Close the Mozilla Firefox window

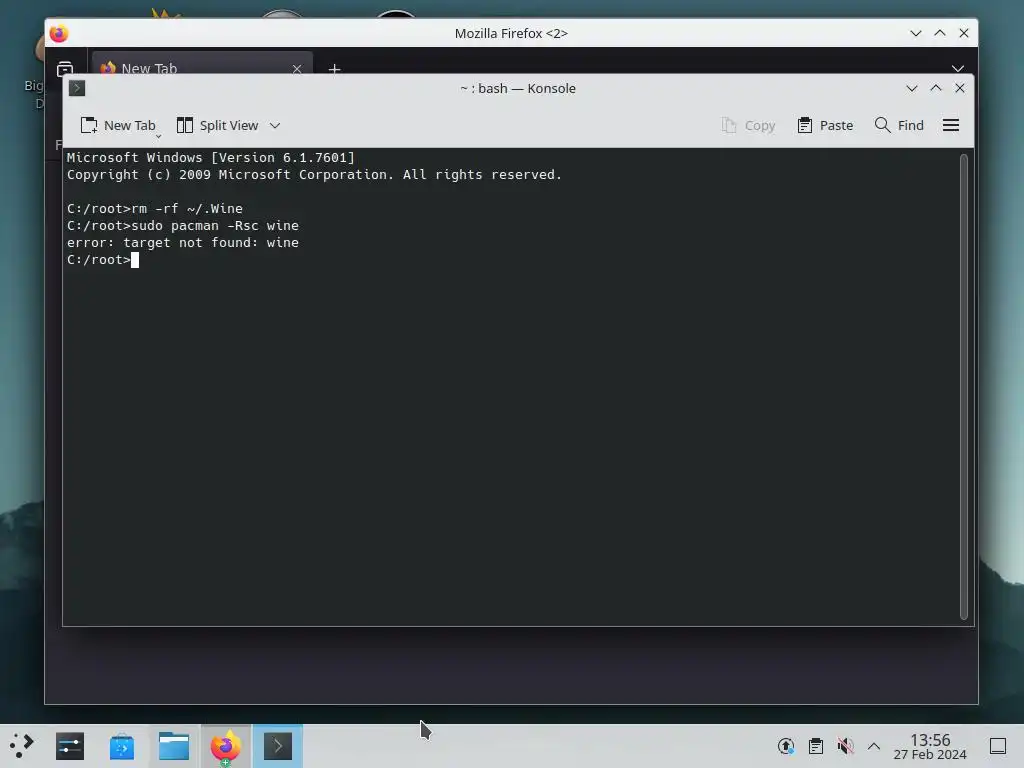pos(964,33)
